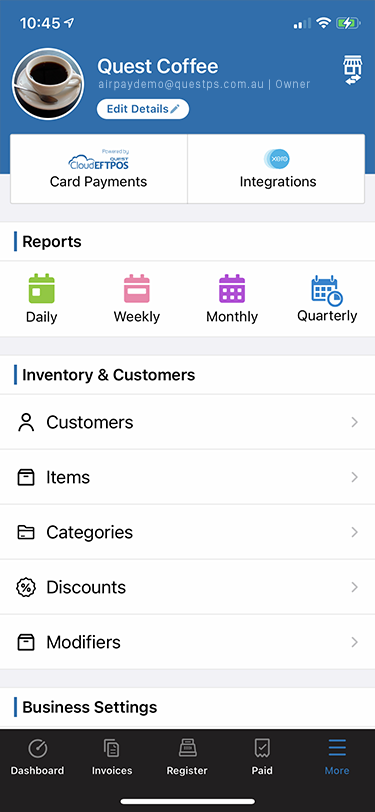This screenshot has height=812, width=375.
Task: Open the Paid tab
Action: point(262,757)
